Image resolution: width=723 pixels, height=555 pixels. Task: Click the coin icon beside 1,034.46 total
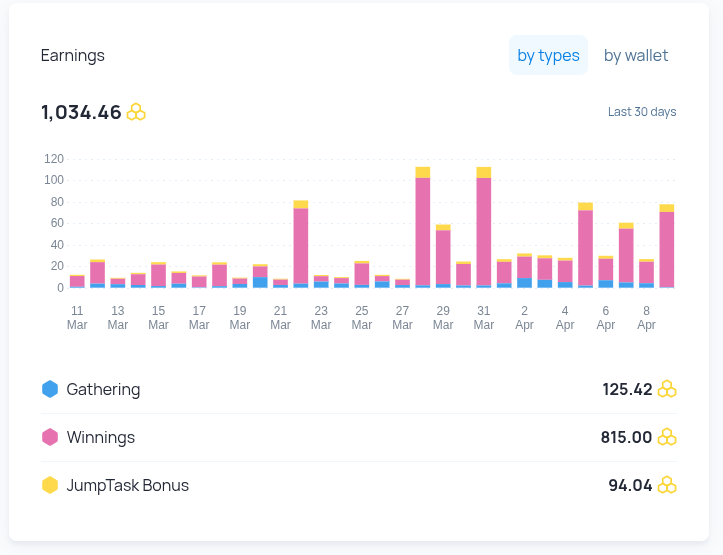click(x=136, y=112)
